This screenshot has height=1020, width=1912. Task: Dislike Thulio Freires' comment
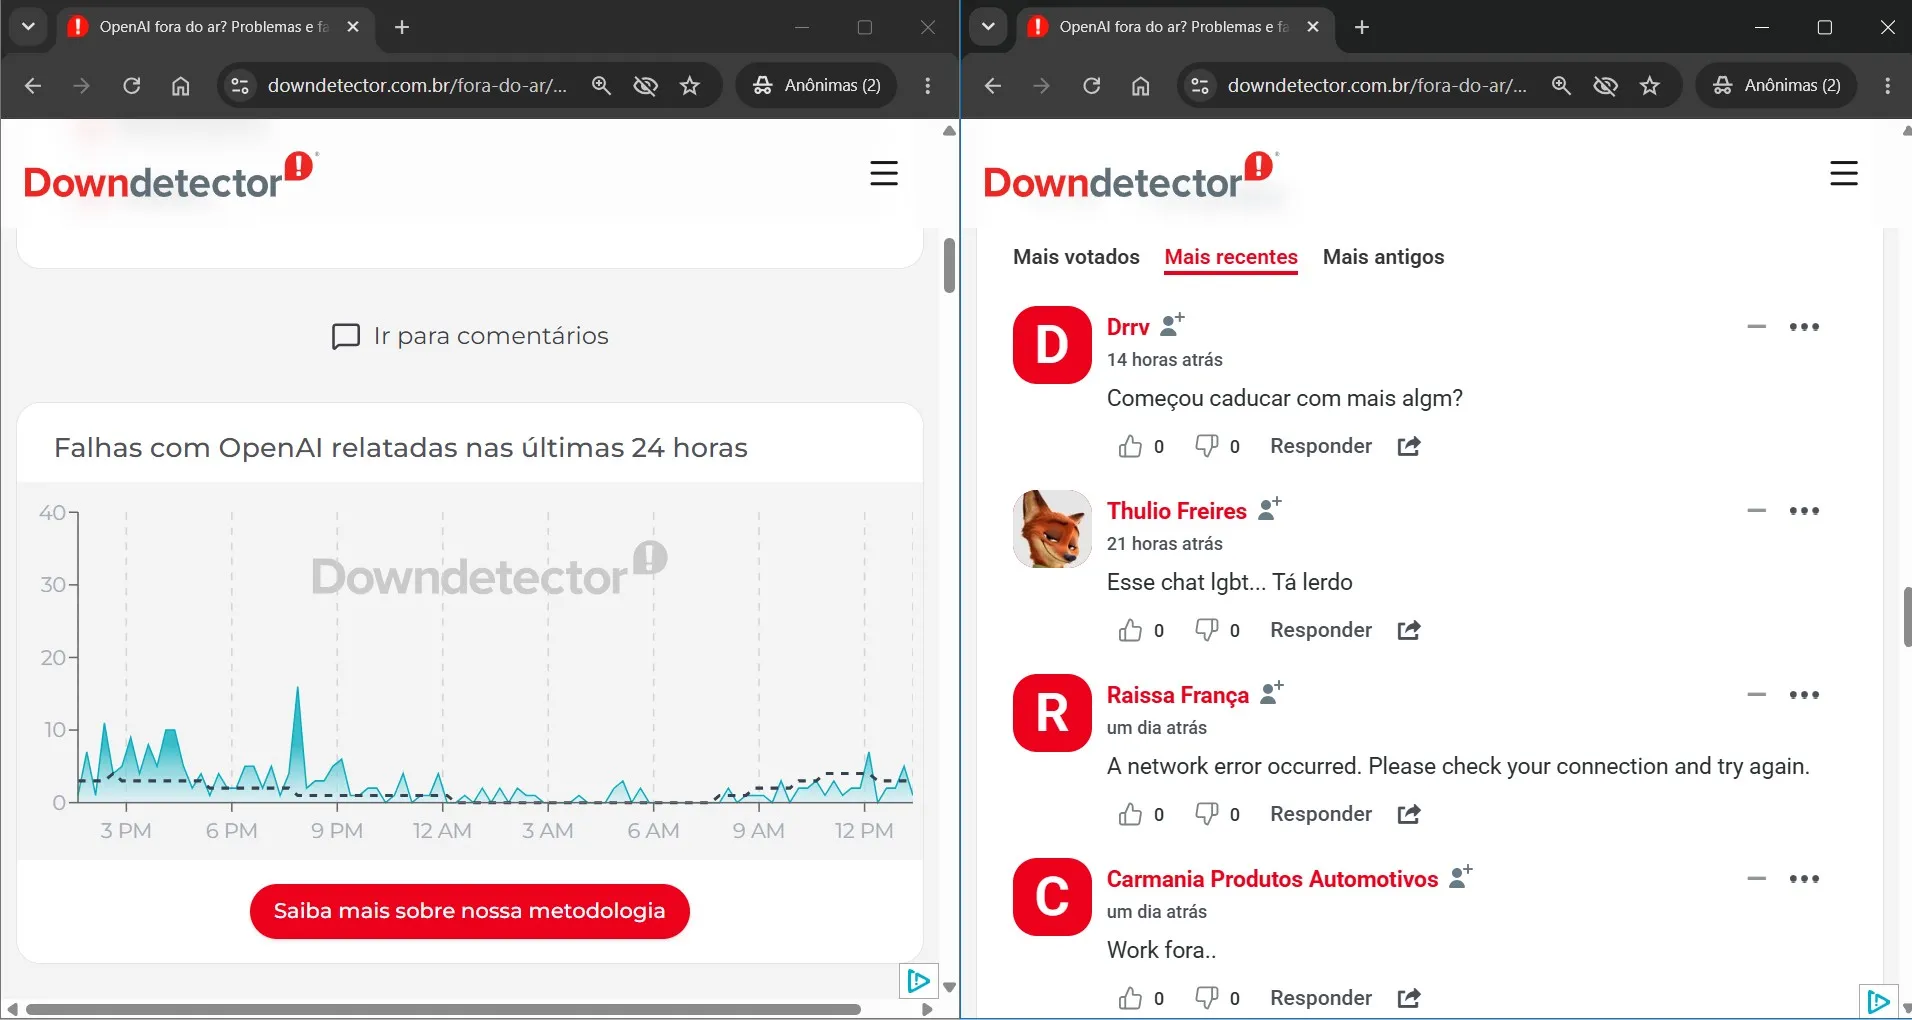[x=1206, y=630]
